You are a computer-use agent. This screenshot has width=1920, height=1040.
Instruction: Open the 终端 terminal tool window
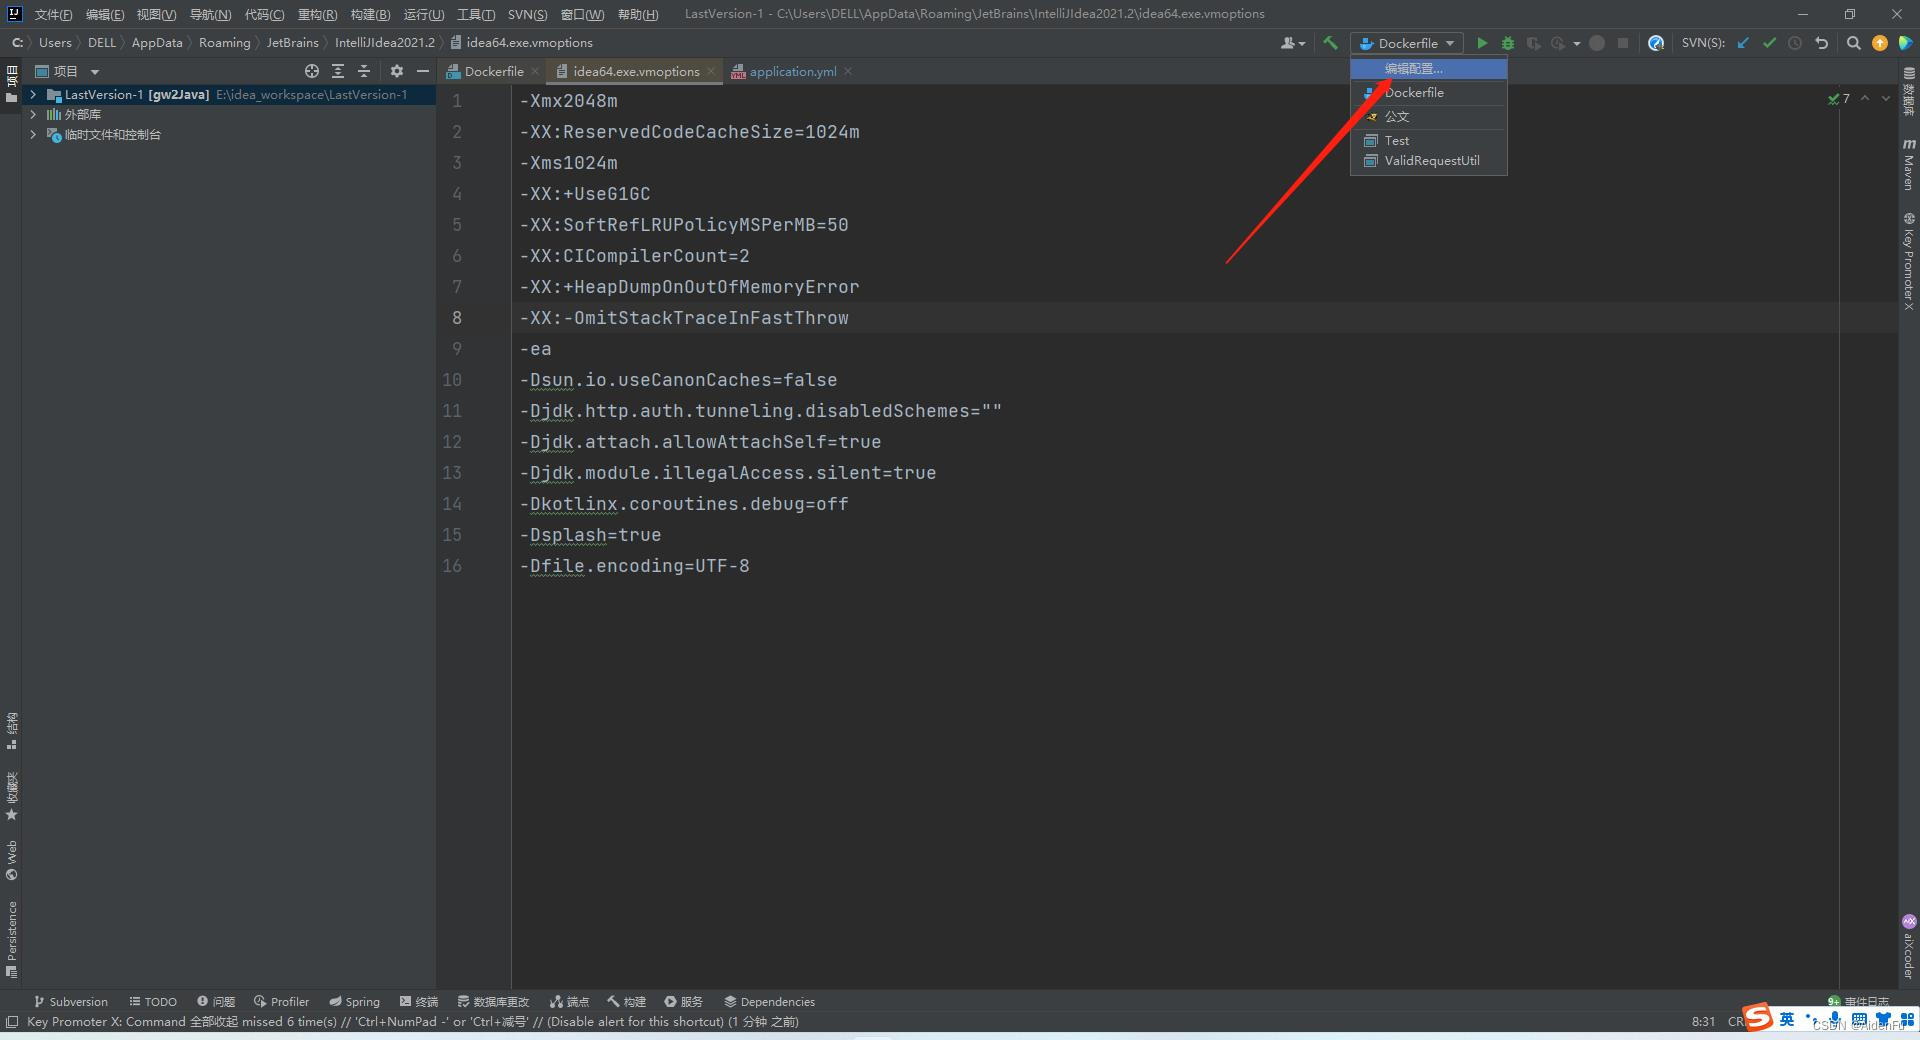(x=419, y=1001)
